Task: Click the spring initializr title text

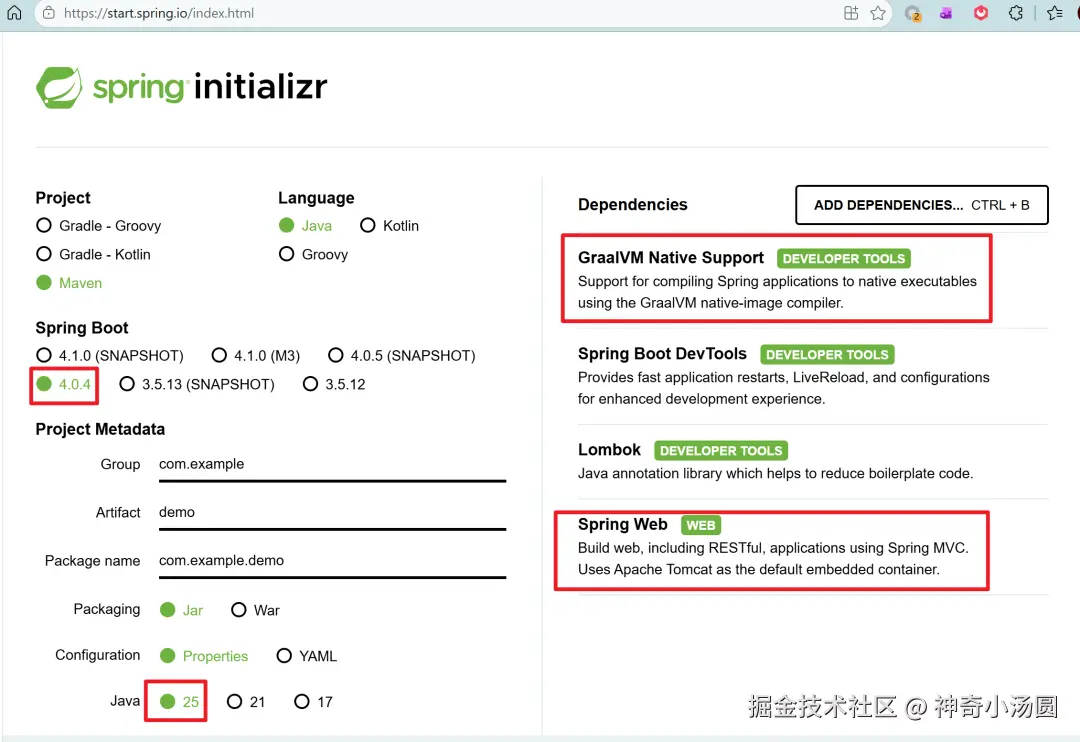Action: [x=209, y=87]
